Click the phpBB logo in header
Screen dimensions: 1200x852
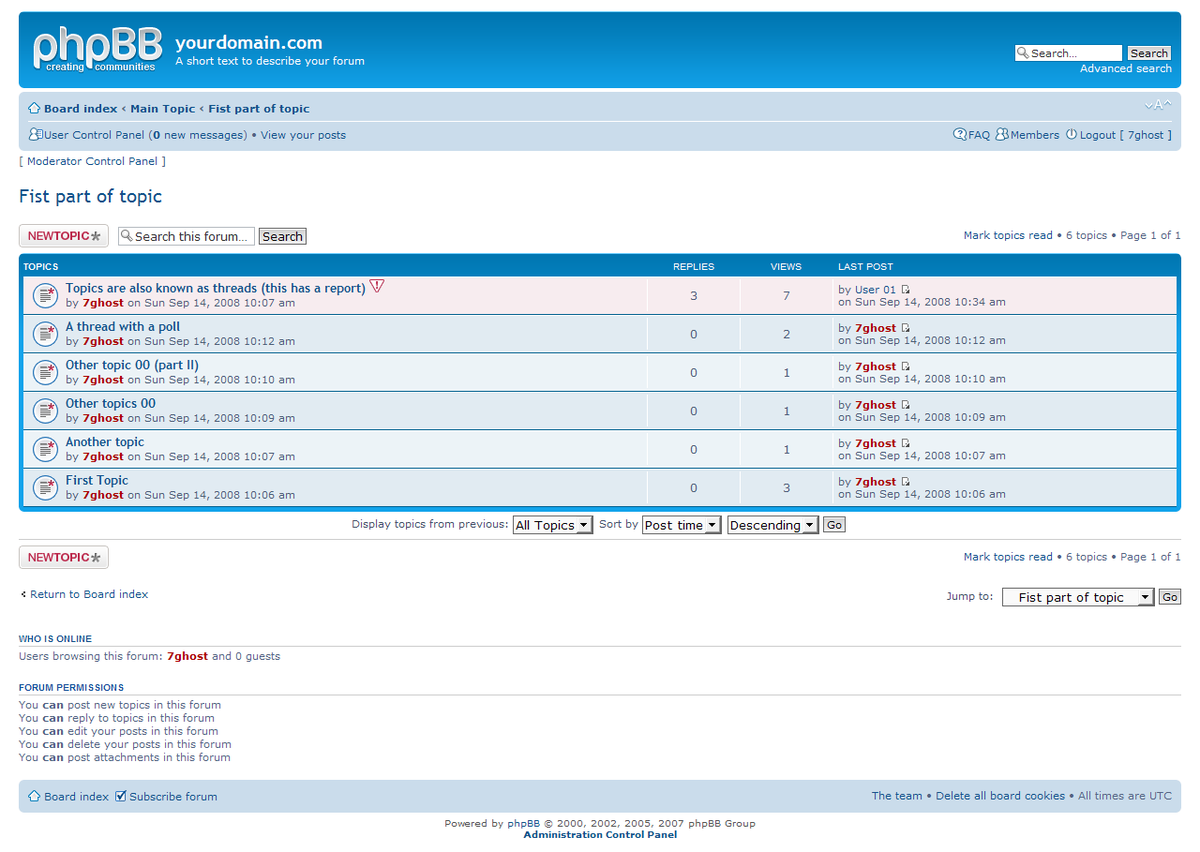coord(96,50)
